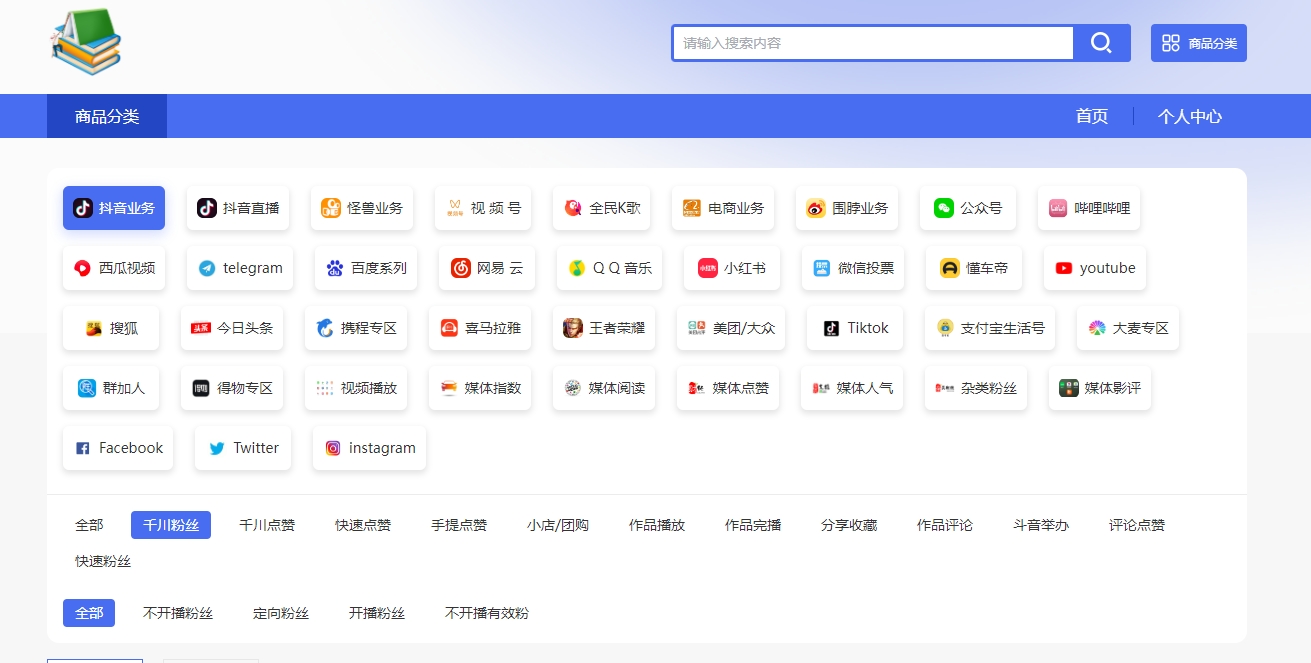The width and height of the screenshot is (1311, 663).
Task: Open the 媒体阅读 category
Action: click(604, 388)
